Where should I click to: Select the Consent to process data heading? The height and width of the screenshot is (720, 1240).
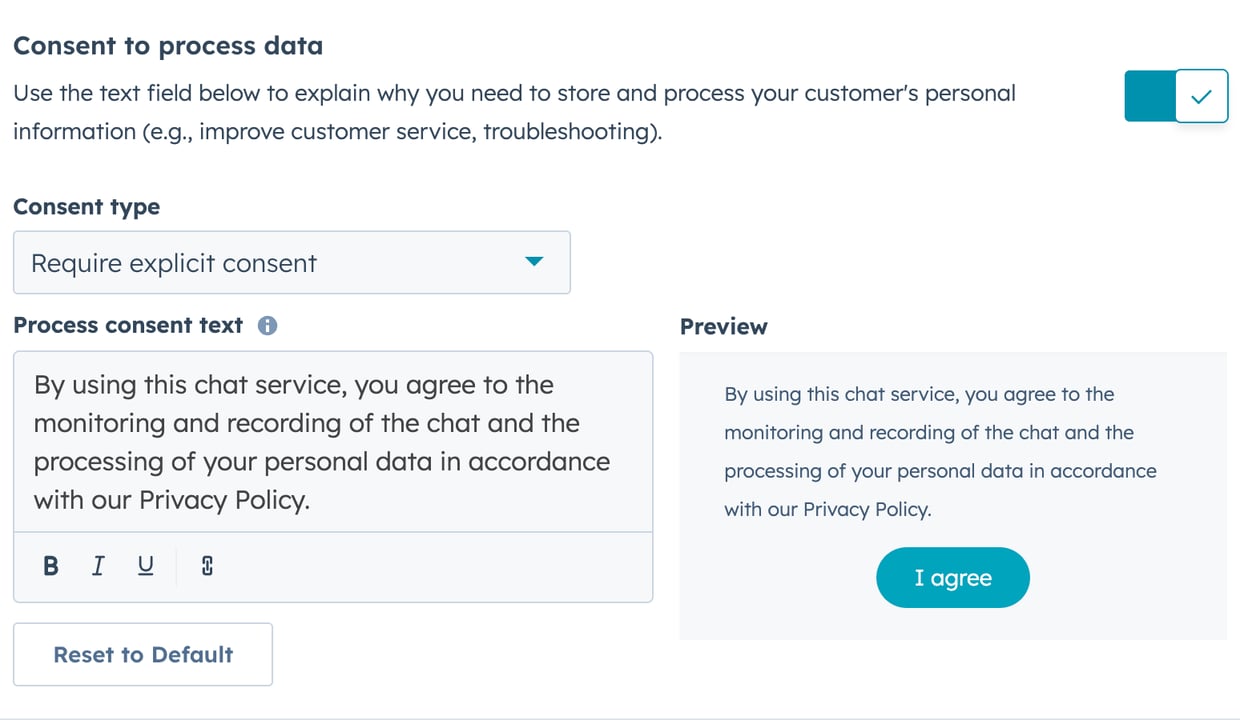coord(168,45)
